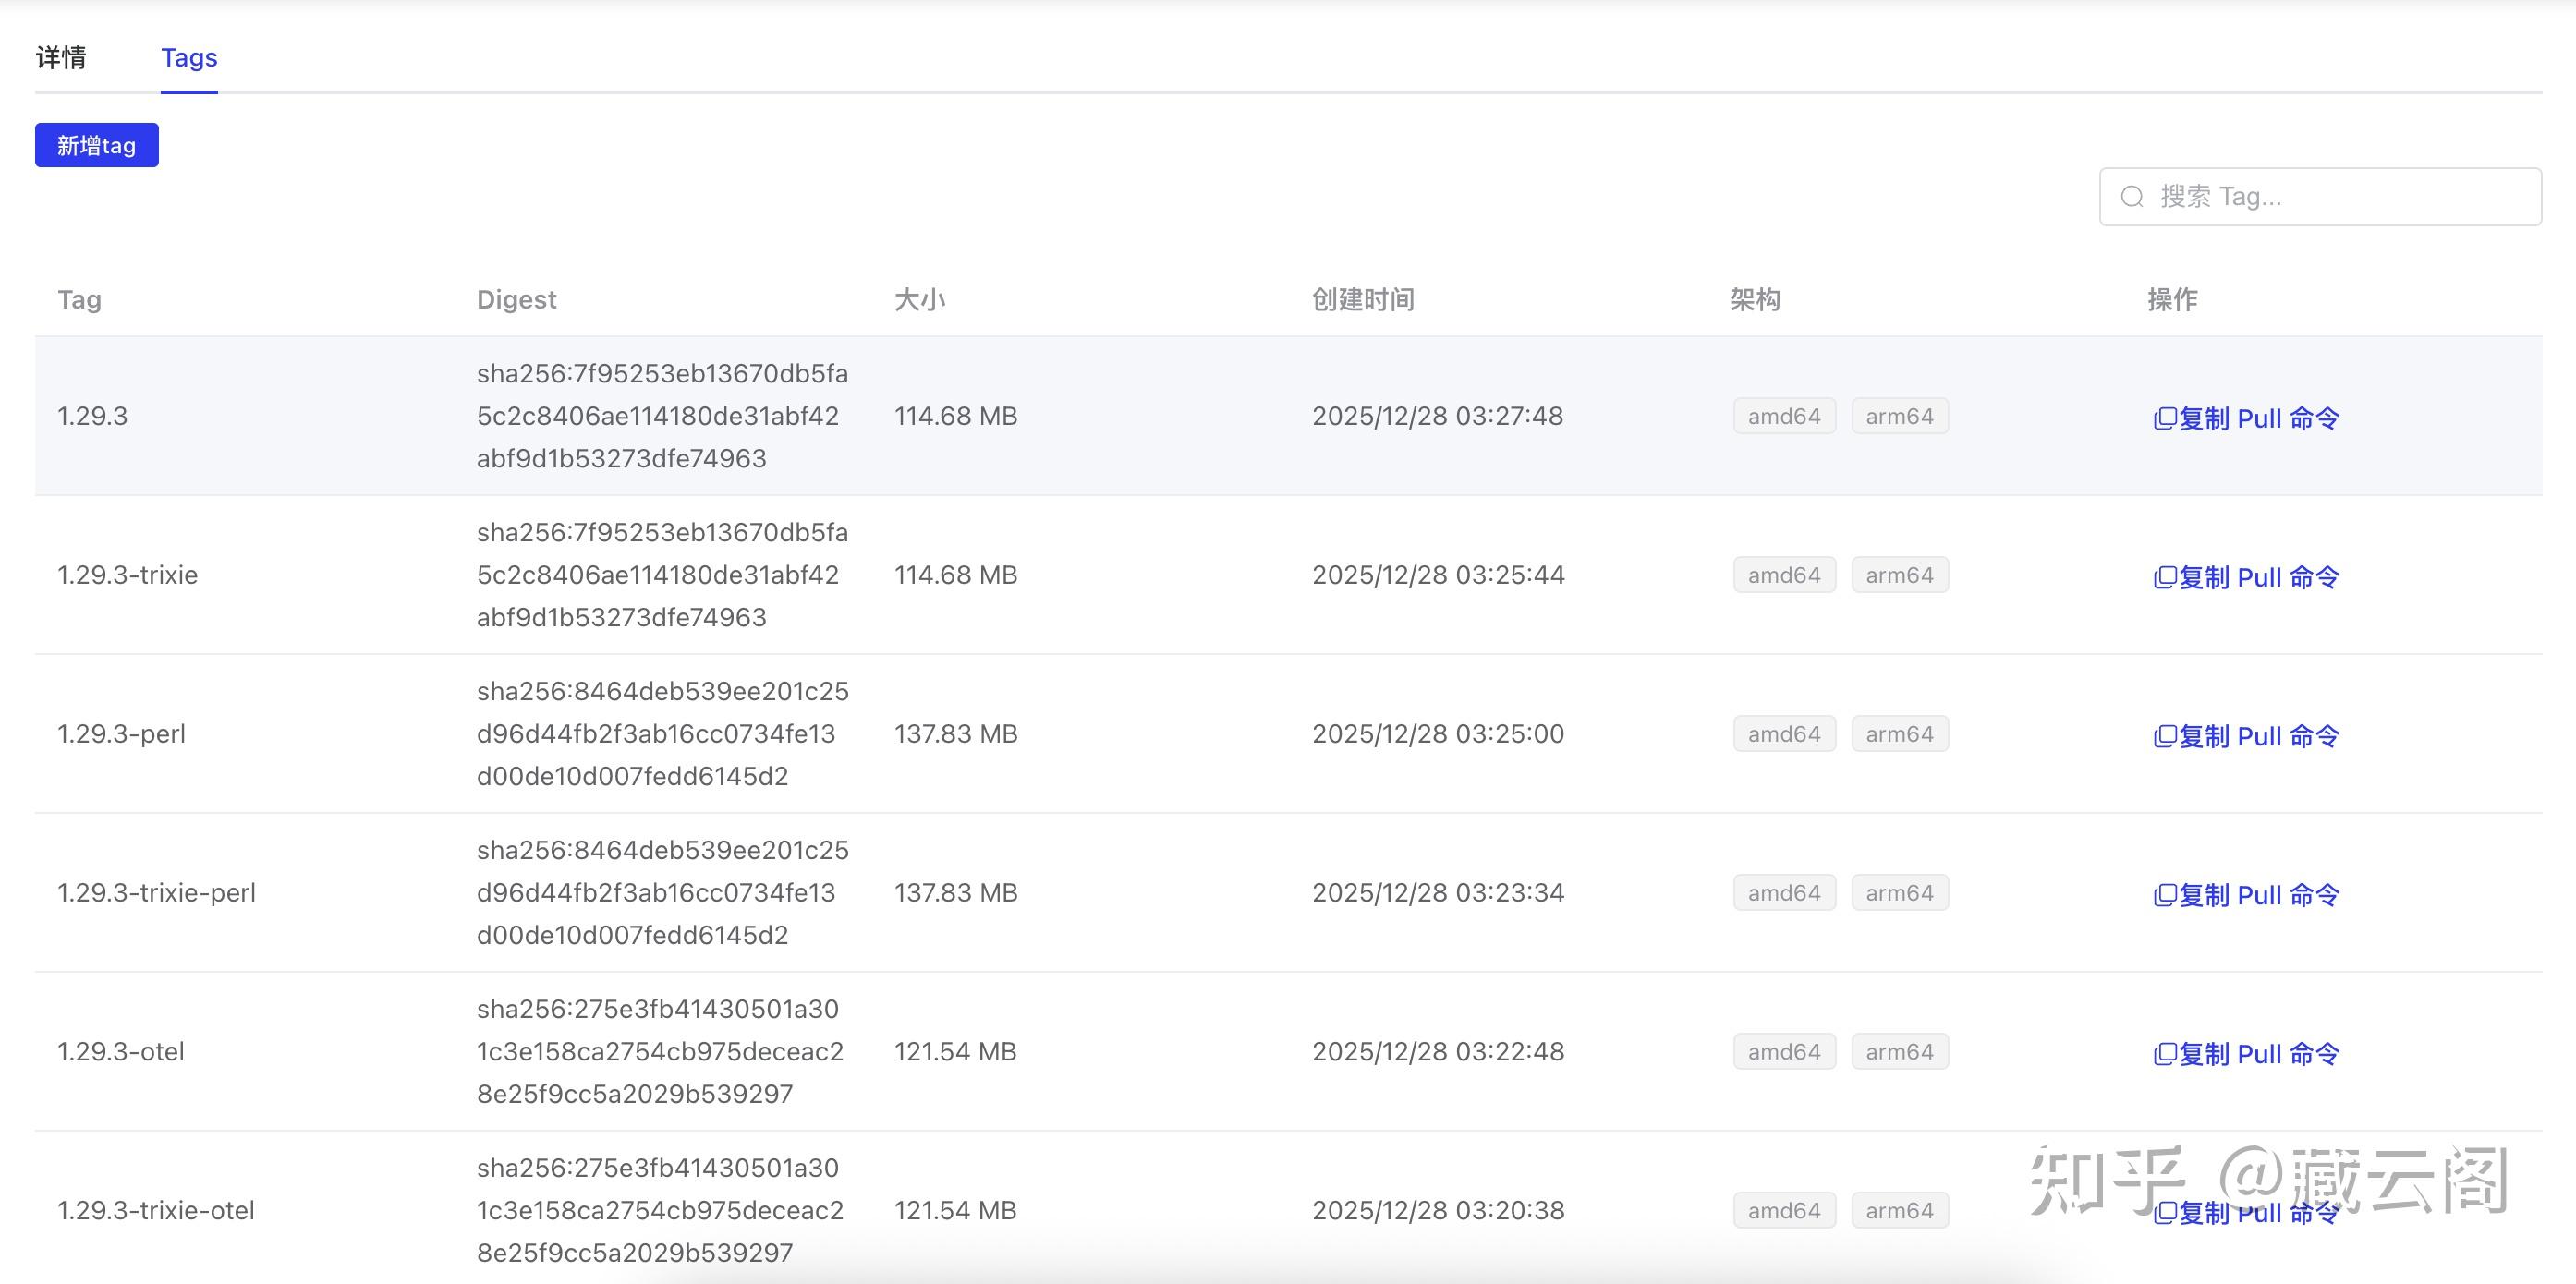Click copy icon for 1.29.3-trixie-perl row
This screenshot has width=2576, height=1284.
coord(2164,895)
